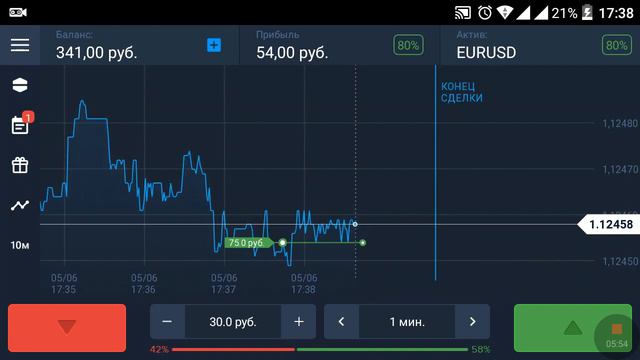Increase trade amount with plus button
This screenshot has height=360, width=640.
click(x=299, y=322)
